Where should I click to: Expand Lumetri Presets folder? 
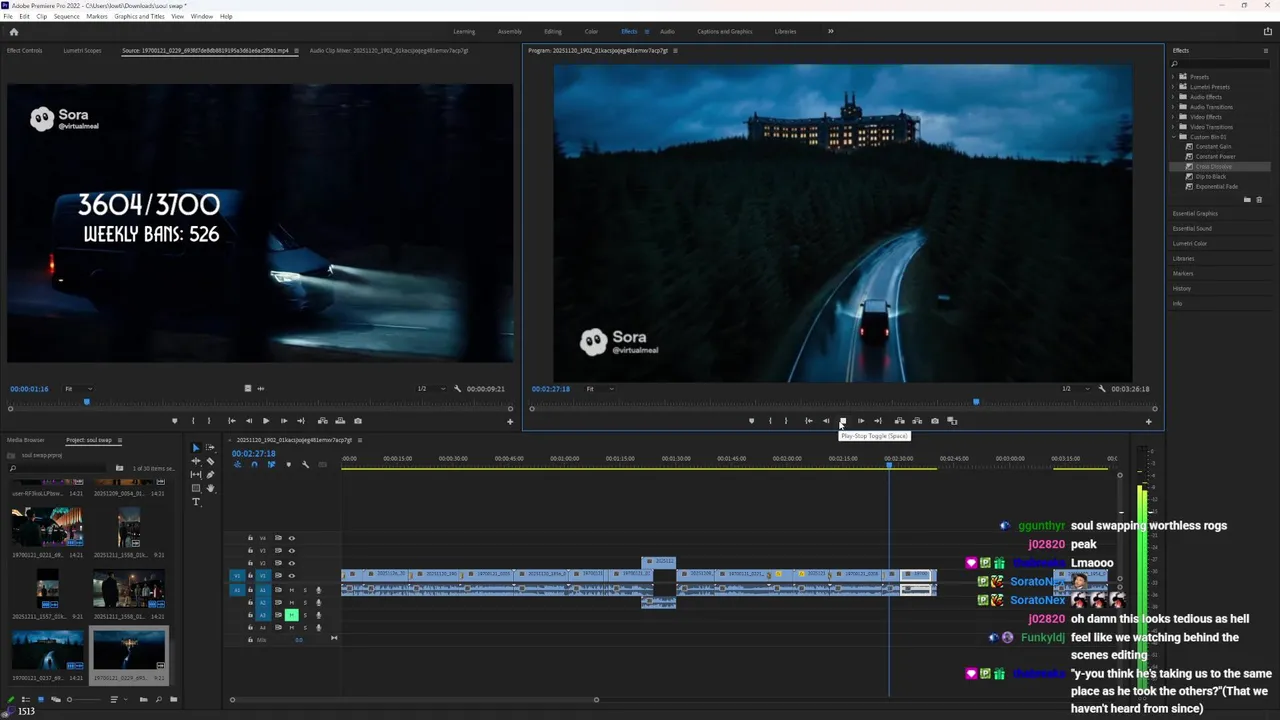click(x=1173, y=87)
